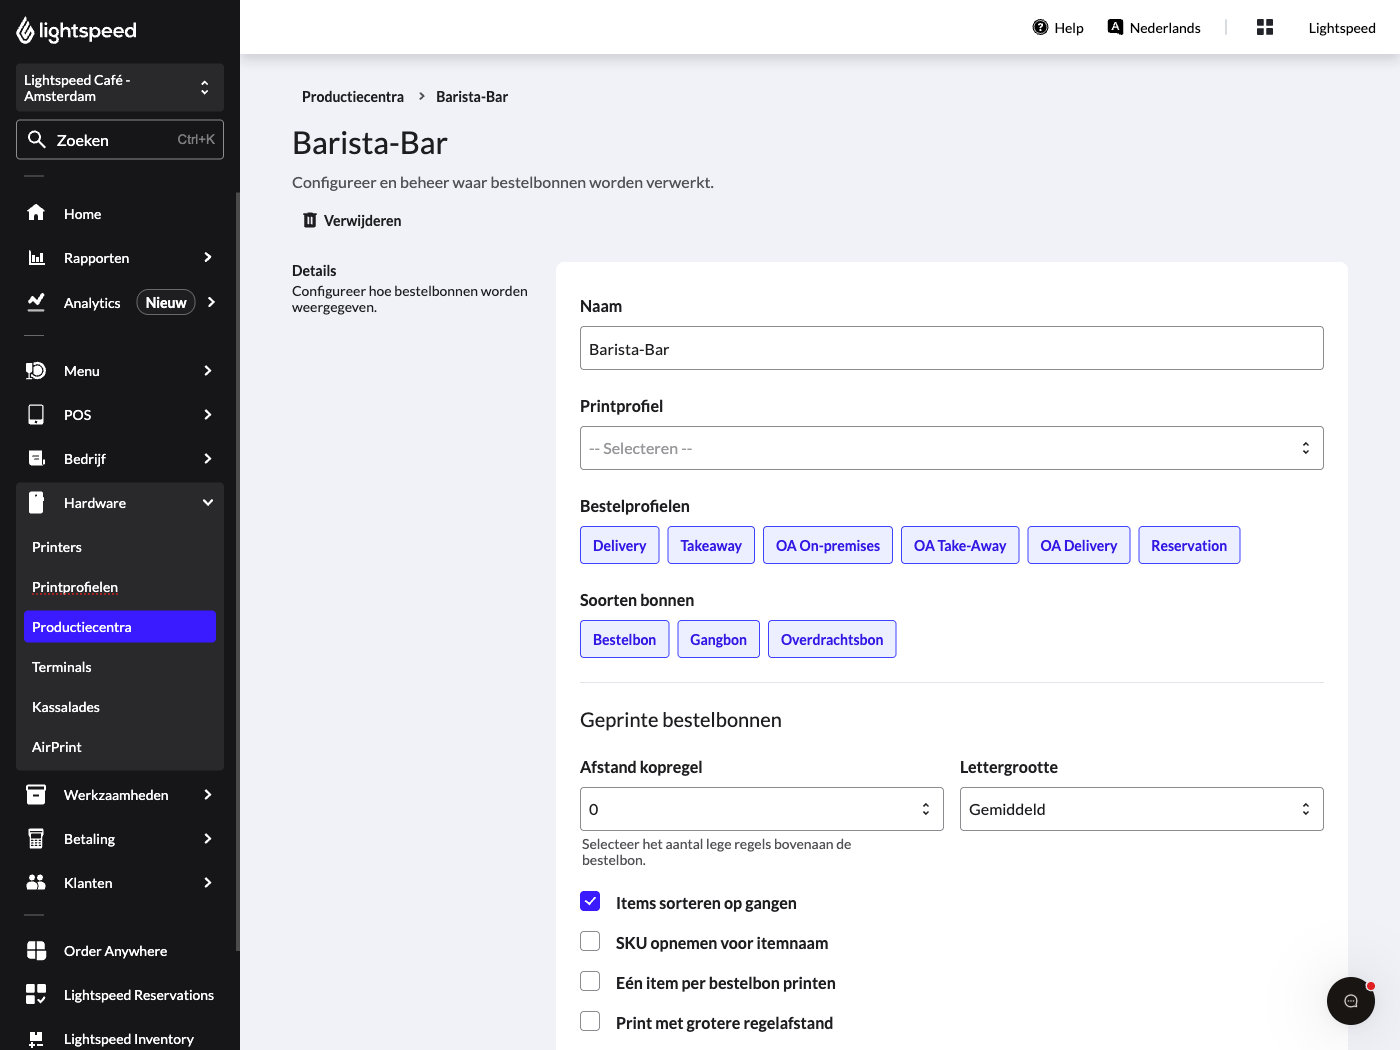The height and width of the screenshot is (1050, 1400).
Task: Click the Order Anywhere icon
Action: click(x=36, y=950)
